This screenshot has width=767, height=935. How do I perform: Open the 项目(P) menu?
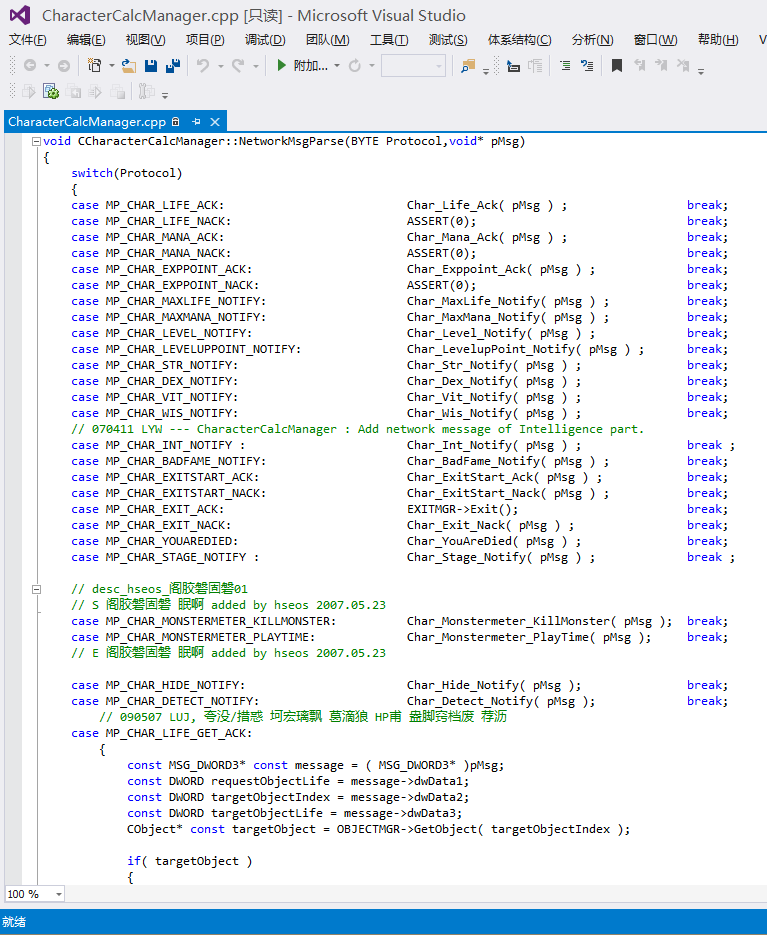pos(205,40)
